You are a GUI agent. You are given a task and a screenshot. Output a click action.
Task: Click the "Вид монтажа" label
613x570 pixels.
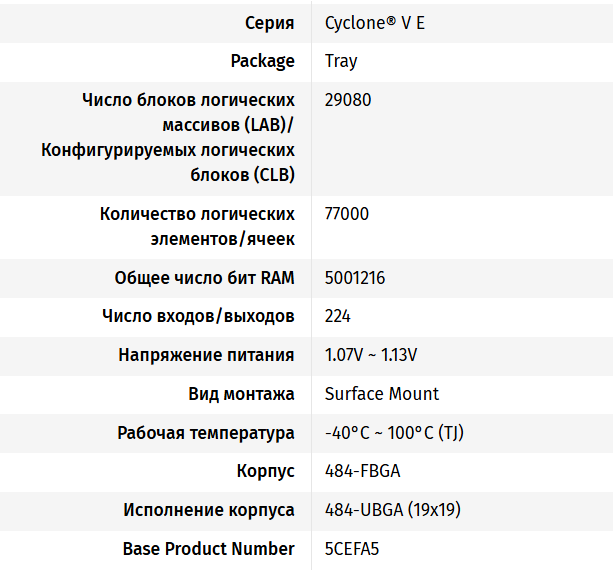pyautogui.click(x=241, y=394)
